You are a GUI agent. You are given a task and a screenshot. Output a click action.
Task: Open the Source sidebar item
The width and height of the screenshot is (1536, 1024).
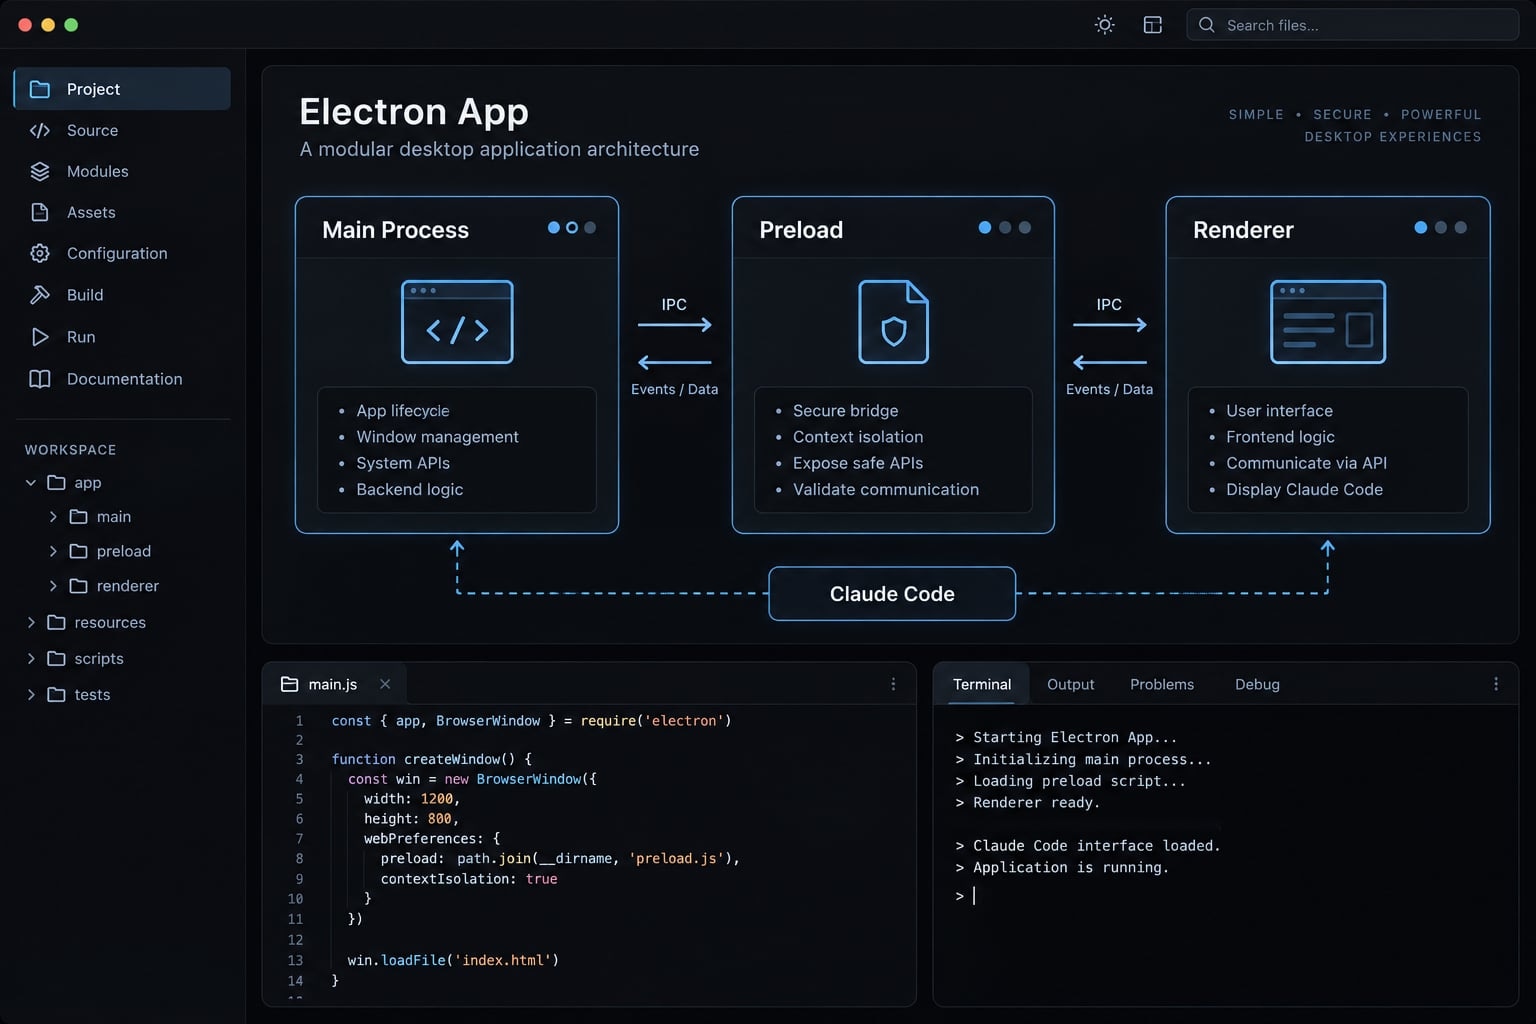coord(122,130)
